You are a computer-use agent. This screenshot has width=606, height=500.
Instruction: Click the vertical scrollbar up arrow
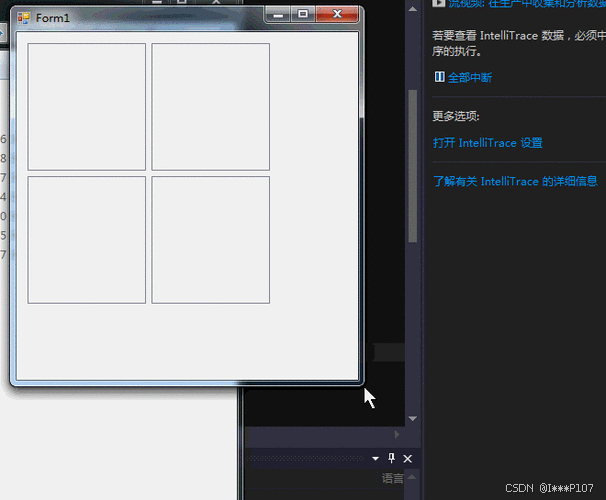pos(413,9)
